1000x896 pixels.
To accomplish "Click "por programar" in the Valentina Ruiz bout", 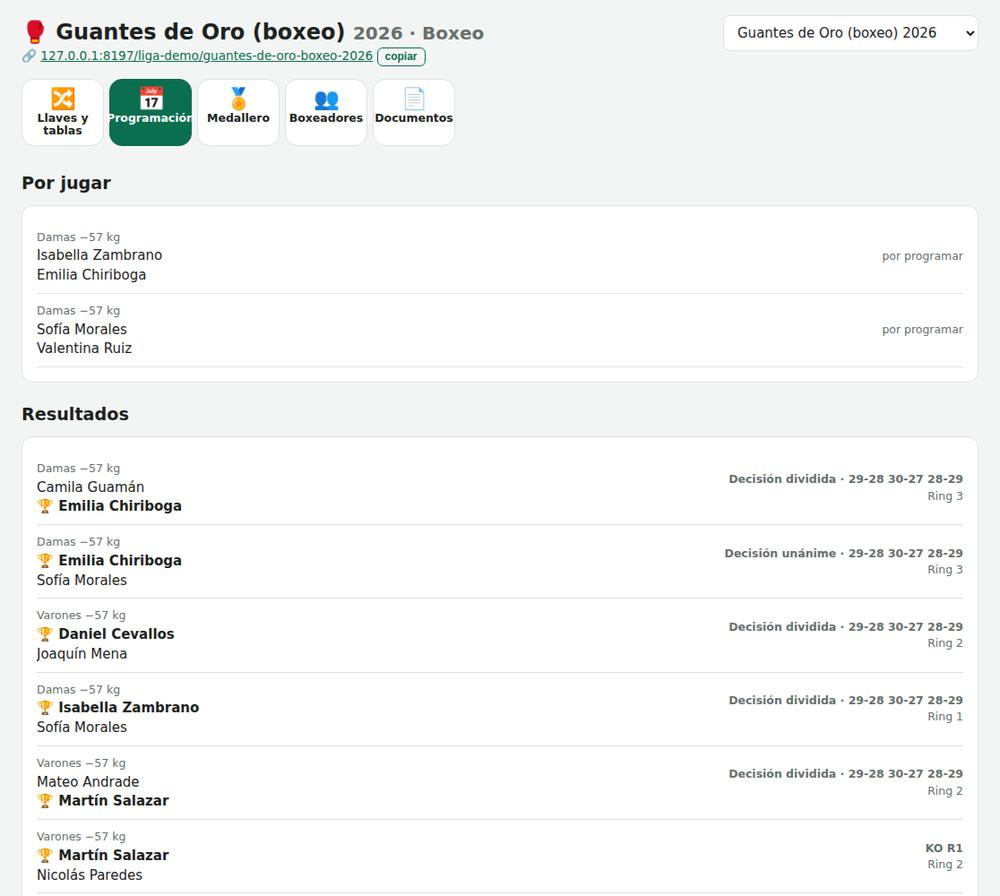I will click(x=922, y=329).
